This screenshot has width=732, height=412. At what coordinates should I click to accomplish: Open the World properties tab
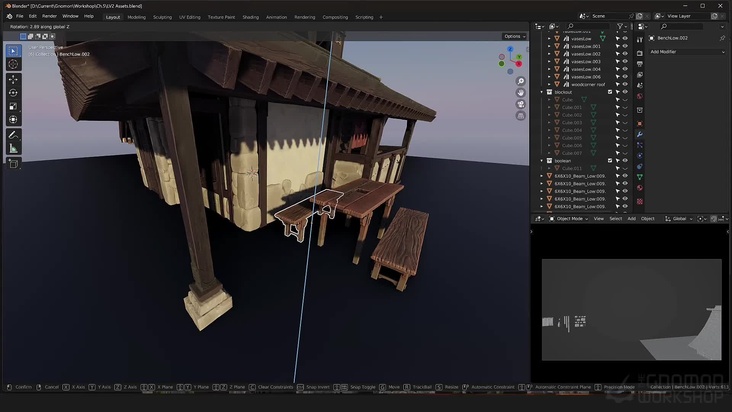640,97
